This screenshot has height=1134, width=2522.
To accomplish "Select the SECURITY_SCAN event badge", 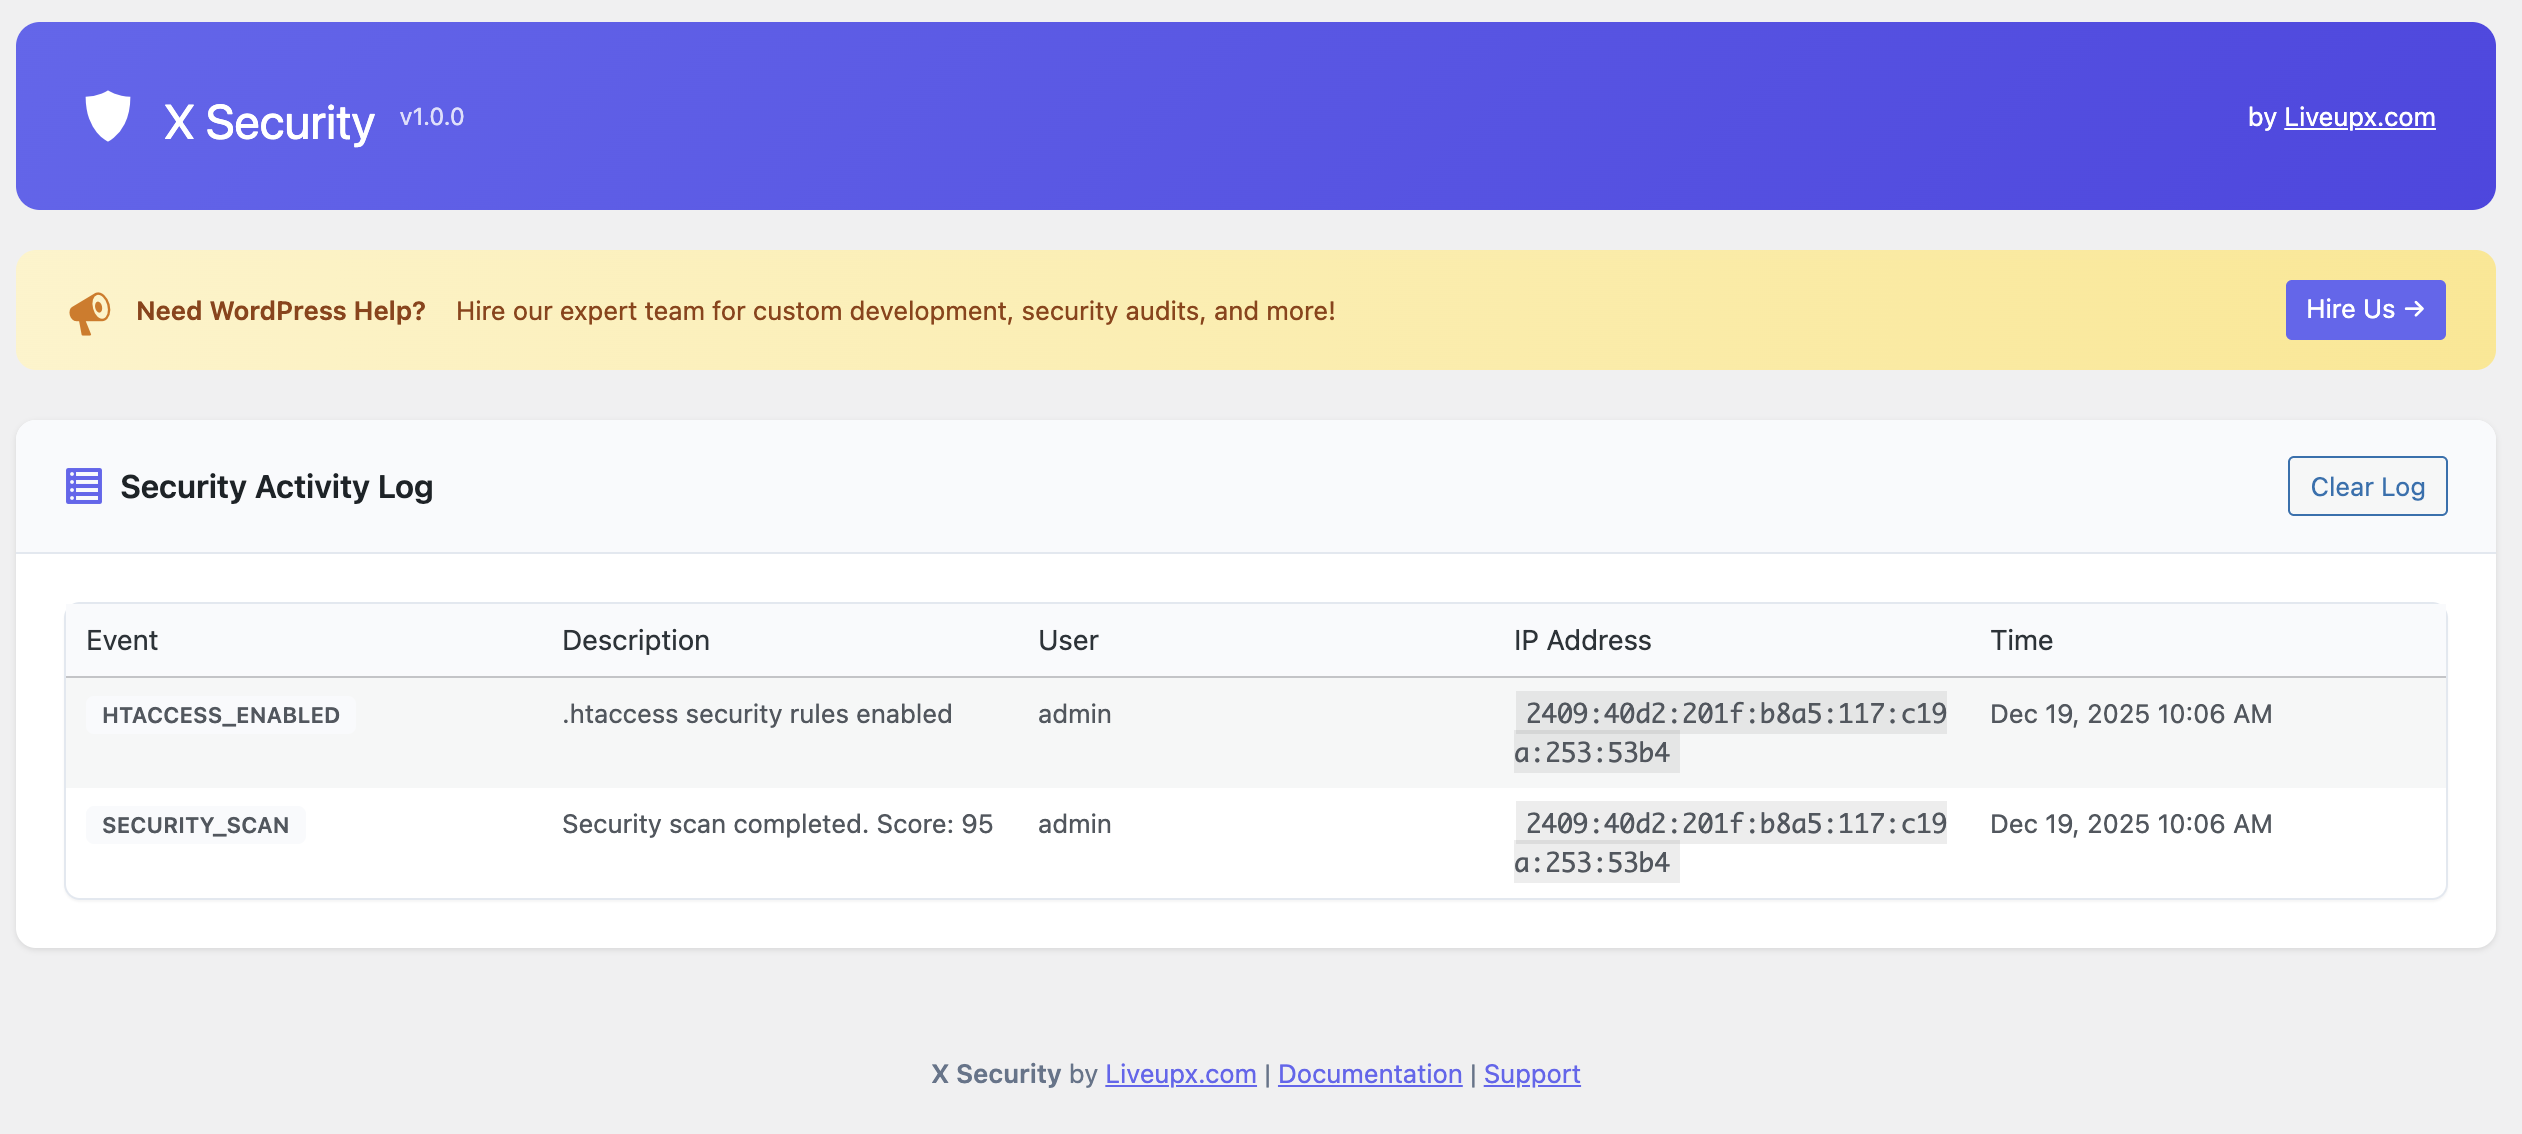I will click(x=196, y=825).
